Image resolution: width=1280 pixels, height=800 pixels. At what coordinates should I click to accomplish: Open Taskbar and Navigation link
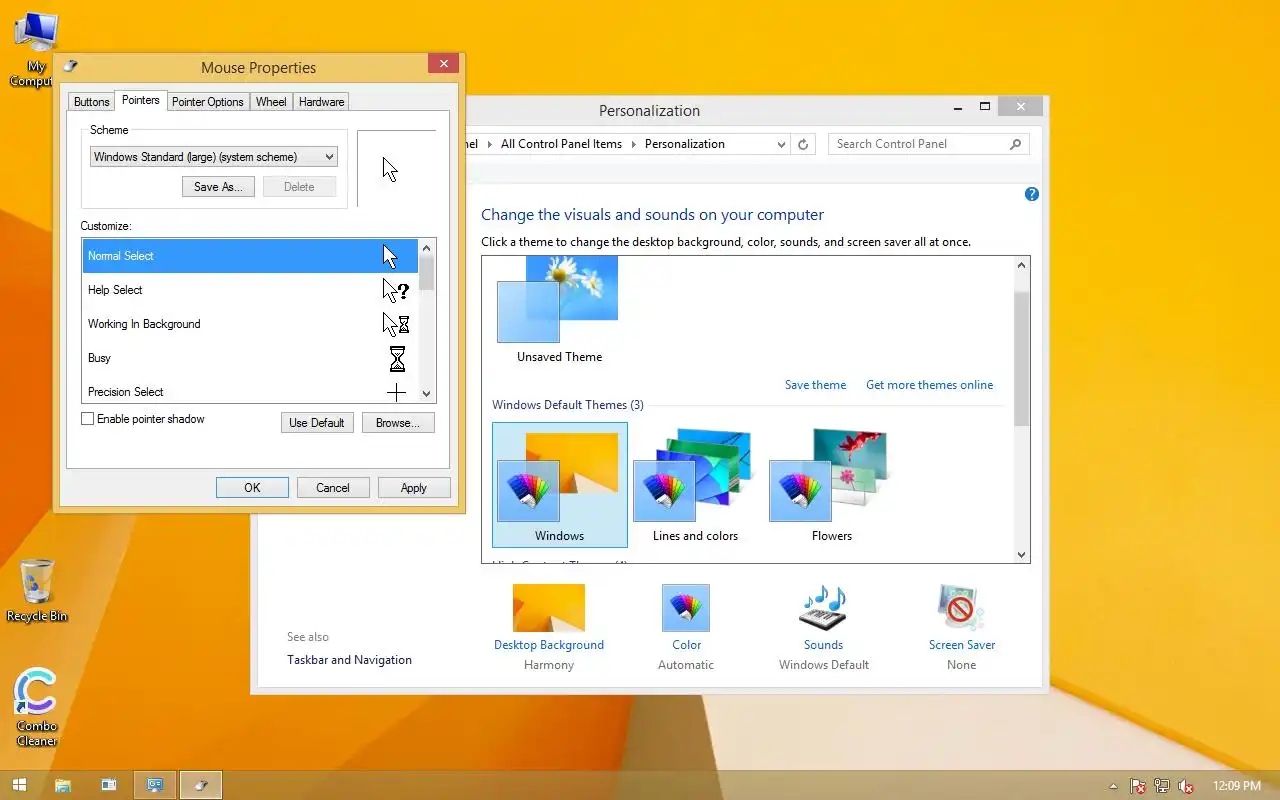coord(349,660)
